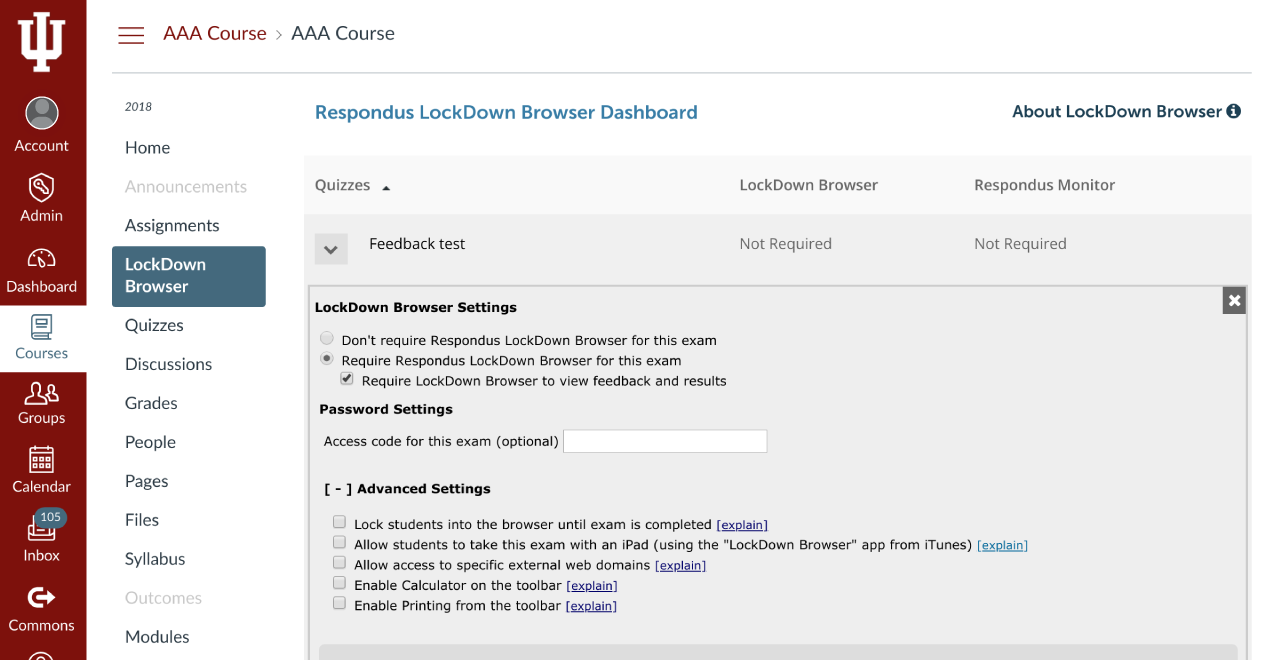This screenshot has height=660, width=1269.
Task: Open the Admin shield icon
Action: (41, 186)
